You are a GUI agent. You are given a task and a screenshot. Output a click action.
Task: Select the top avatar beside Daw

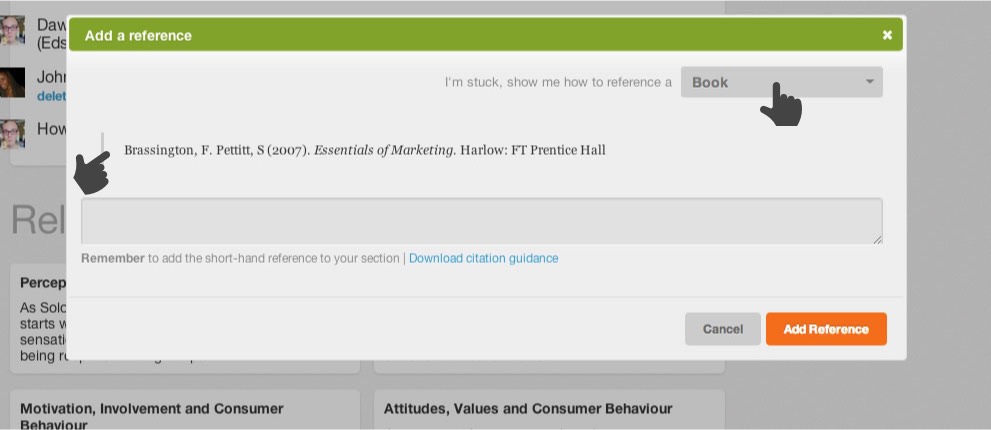coord(12,30)
